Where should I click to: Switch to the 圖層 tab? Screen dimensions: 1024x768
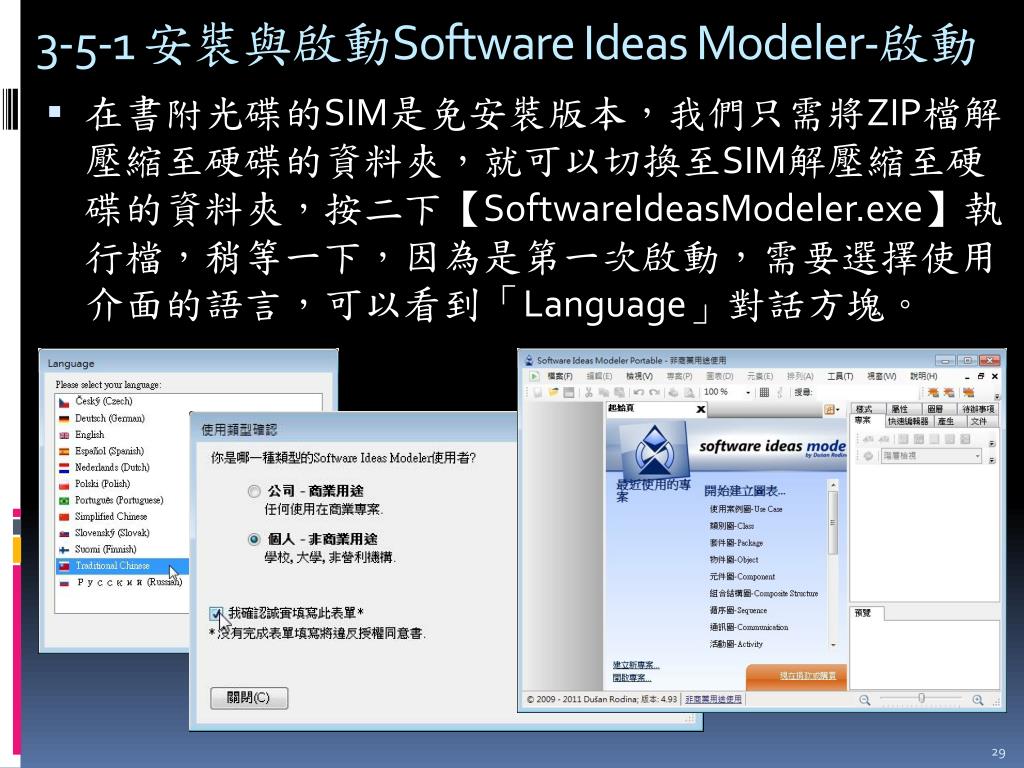[x=939, y=409]
